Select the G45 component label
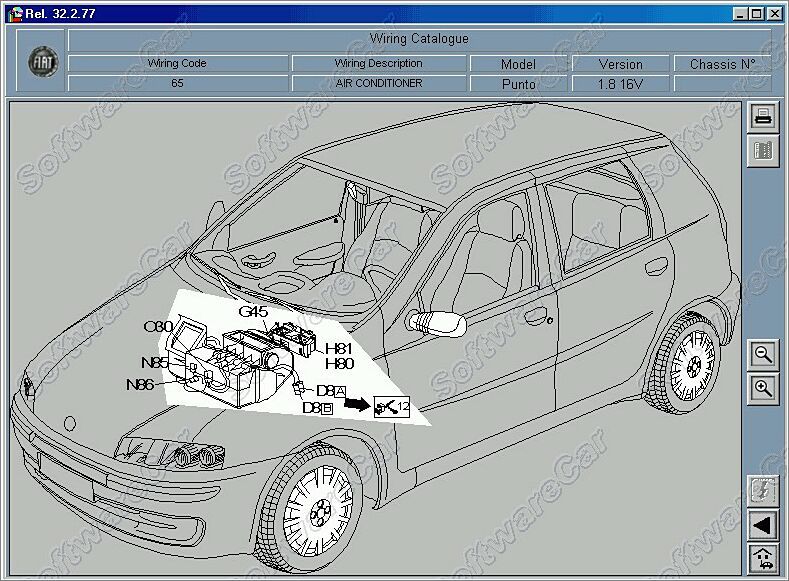789x581 pixels. pos(252,312)
